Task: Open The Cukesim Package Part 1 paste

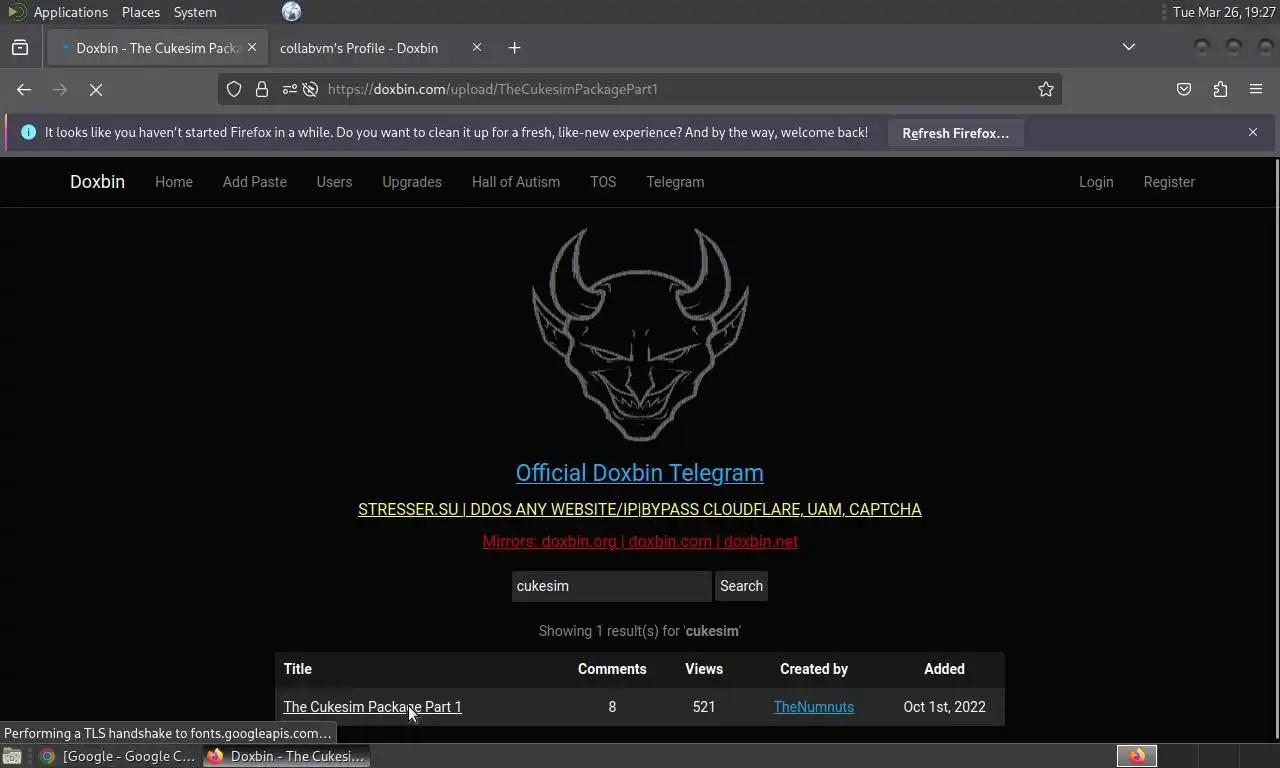Action: [x=372, y=707]
